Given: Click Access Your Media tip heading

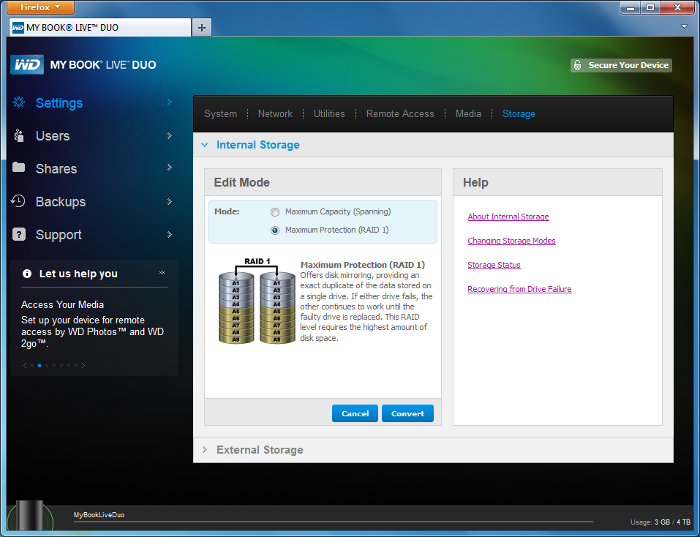Looking at the screenshot, I should point(62,304).
